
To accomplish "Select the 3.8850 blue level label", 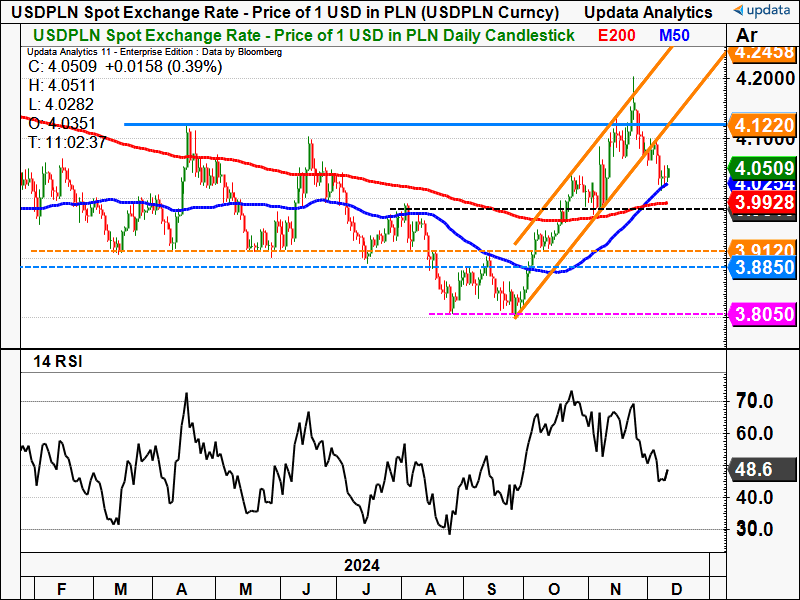I will [763, 267].
